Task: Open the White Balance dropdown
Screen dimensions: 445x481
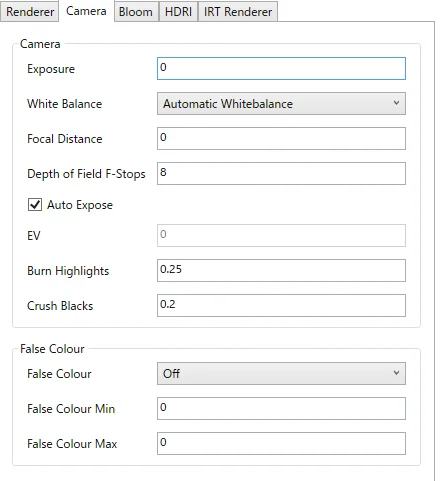Action: coord(281,104)
